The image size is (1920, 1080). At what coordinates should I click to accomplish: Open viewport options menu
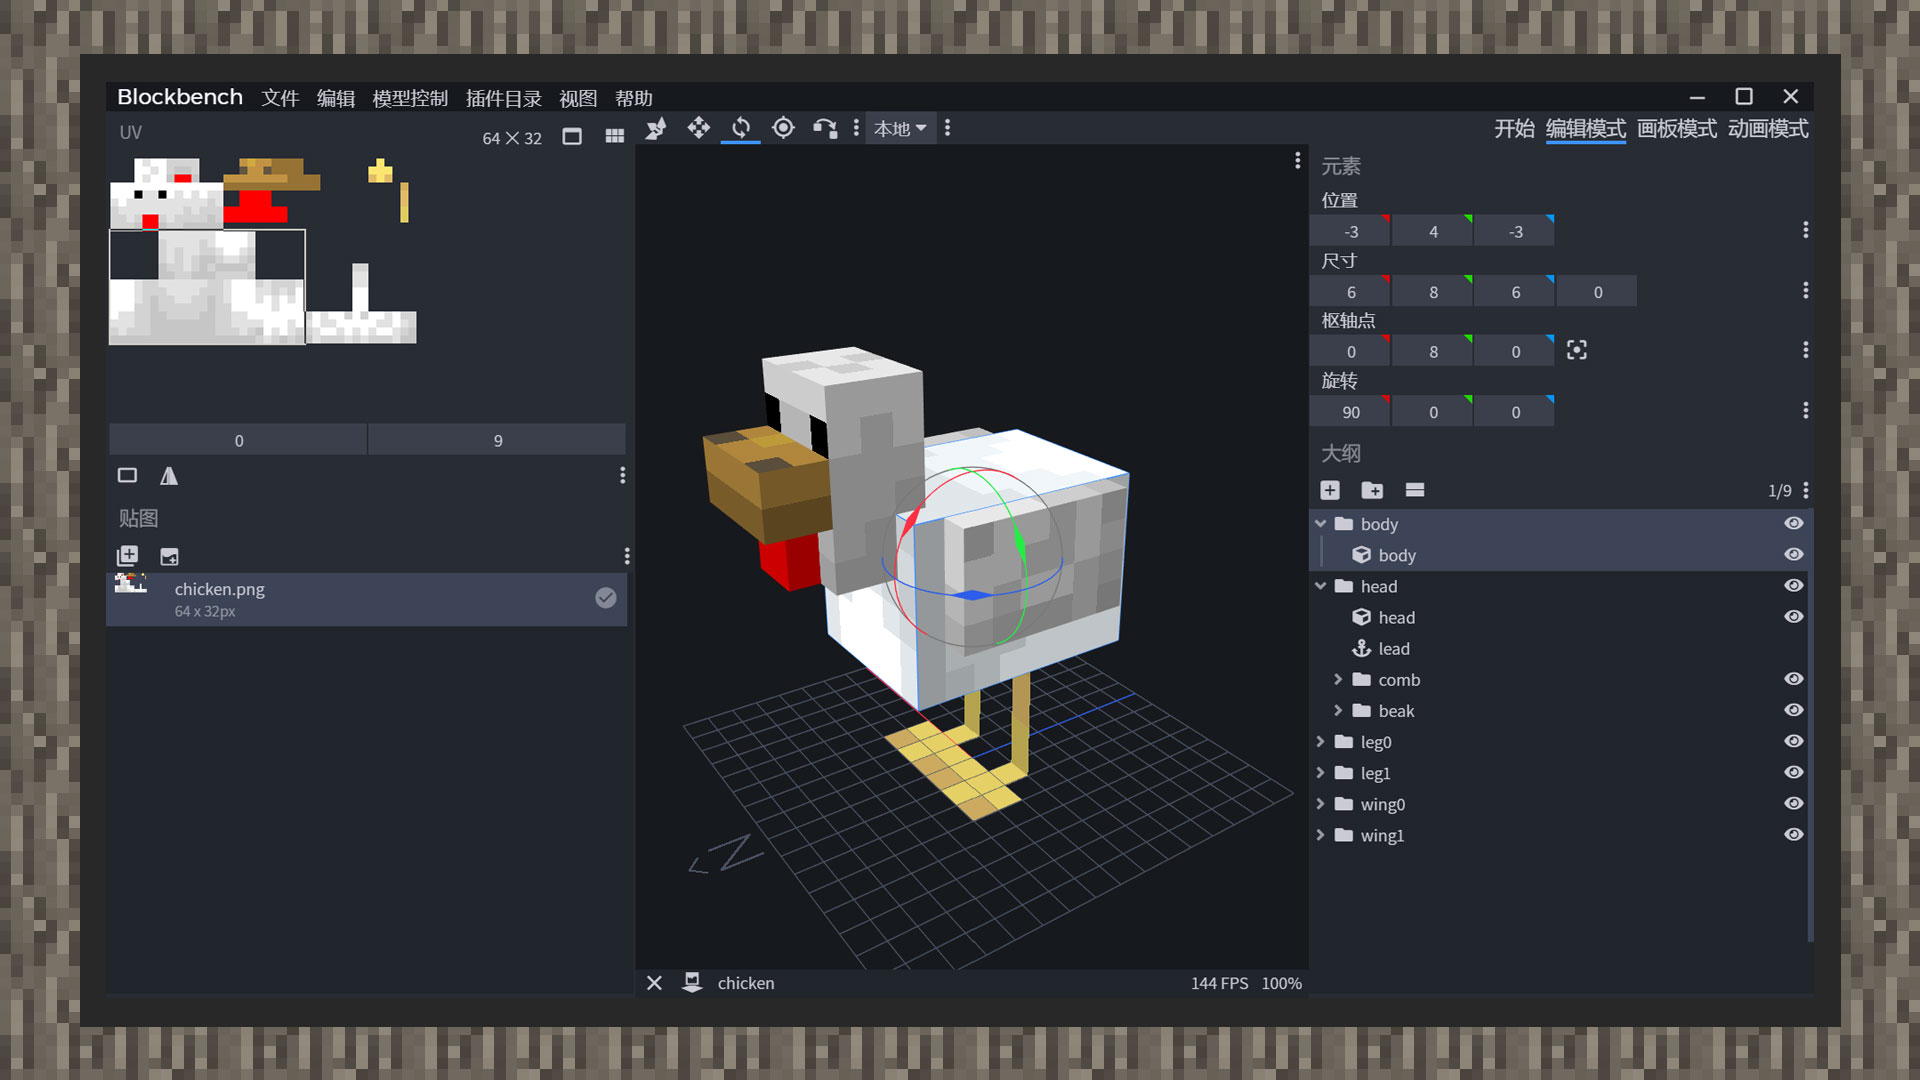[x=1297, y=160]
